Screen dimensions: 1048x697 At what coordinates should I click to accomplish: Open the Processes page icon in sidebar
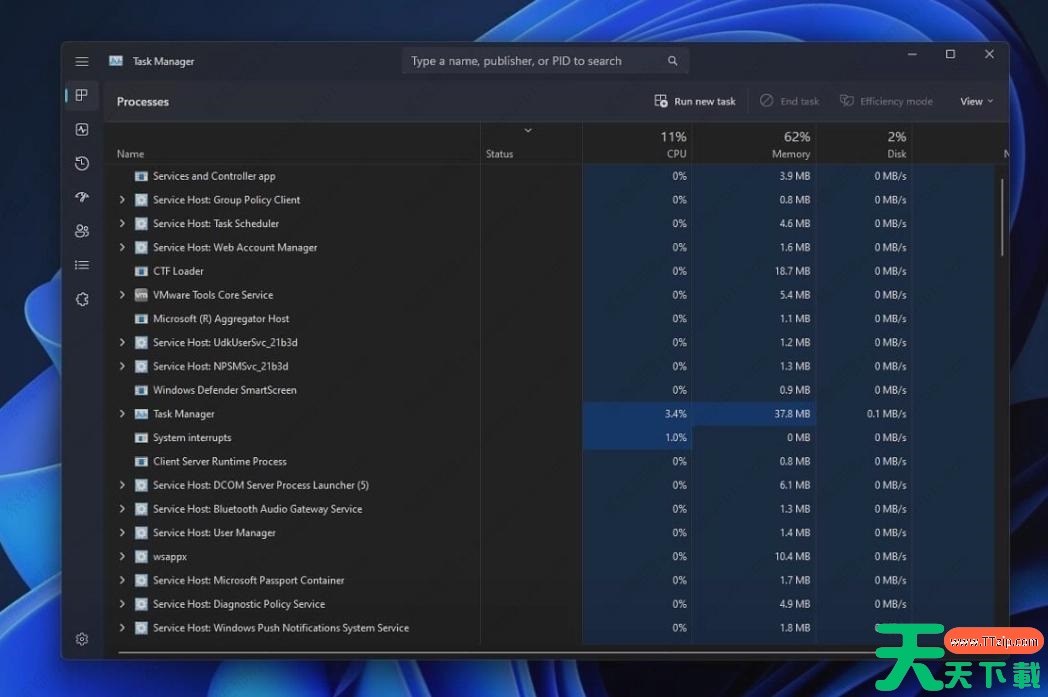82,96
